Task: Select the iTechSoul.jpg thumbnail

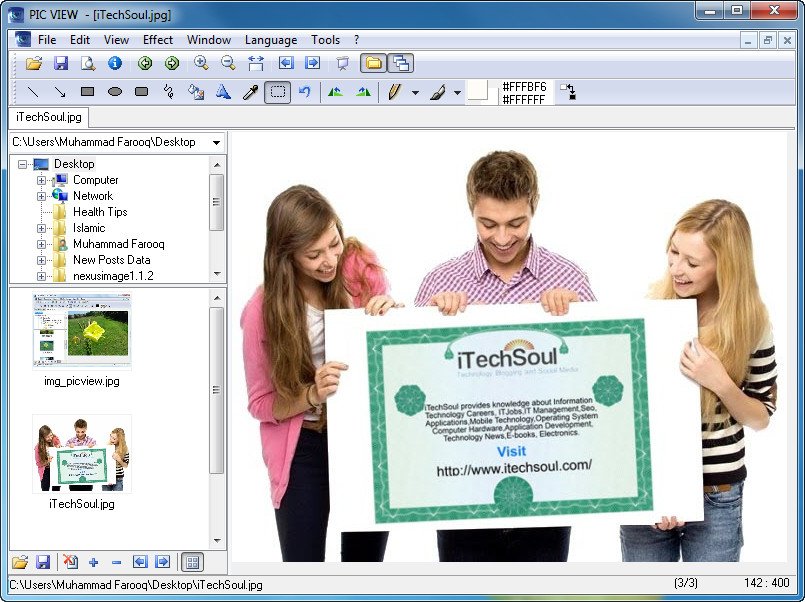Action: coord(82,454)
